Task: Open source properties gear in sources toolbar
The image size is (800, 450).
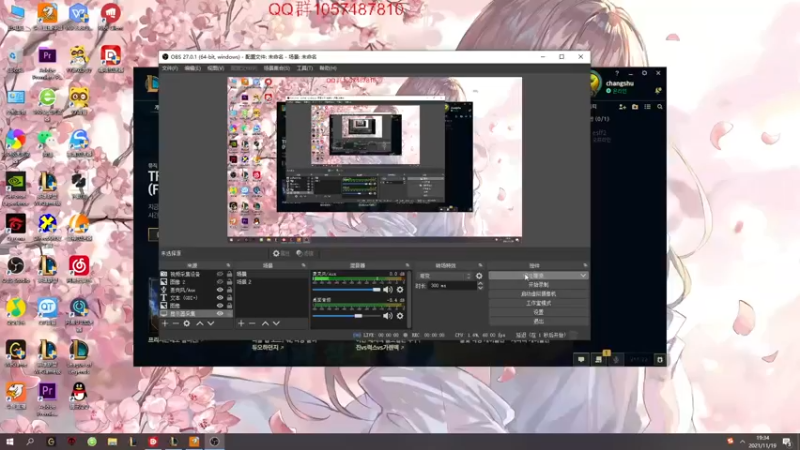Action: [187, 323]
